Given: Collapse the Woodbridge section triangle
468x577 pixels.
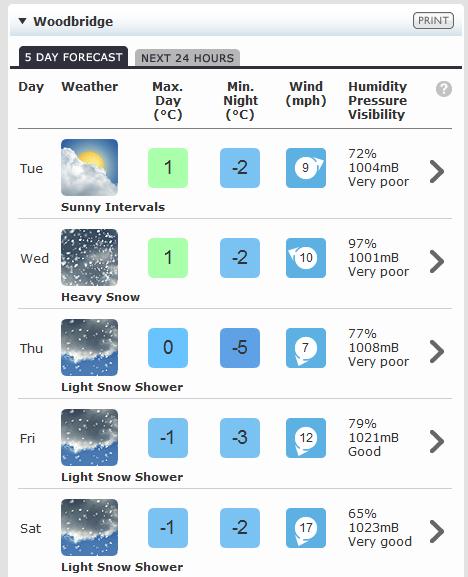Looking at the screenshot, I should tap(22, 21).
